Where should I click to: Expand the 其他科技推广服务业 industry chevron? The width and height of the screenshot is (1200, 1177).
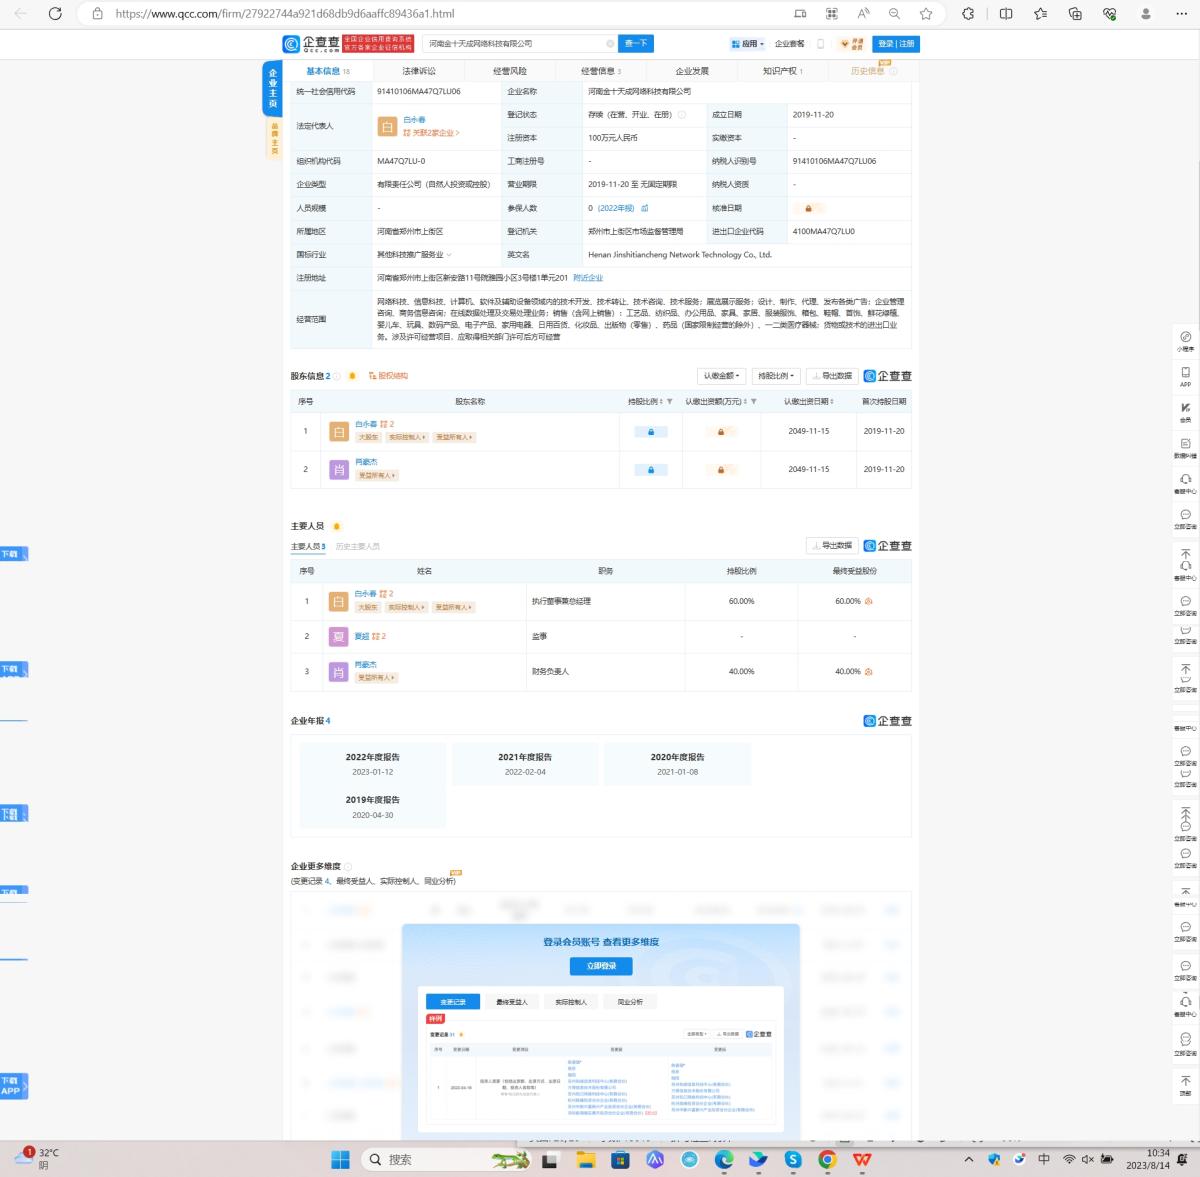coord(449,255)
